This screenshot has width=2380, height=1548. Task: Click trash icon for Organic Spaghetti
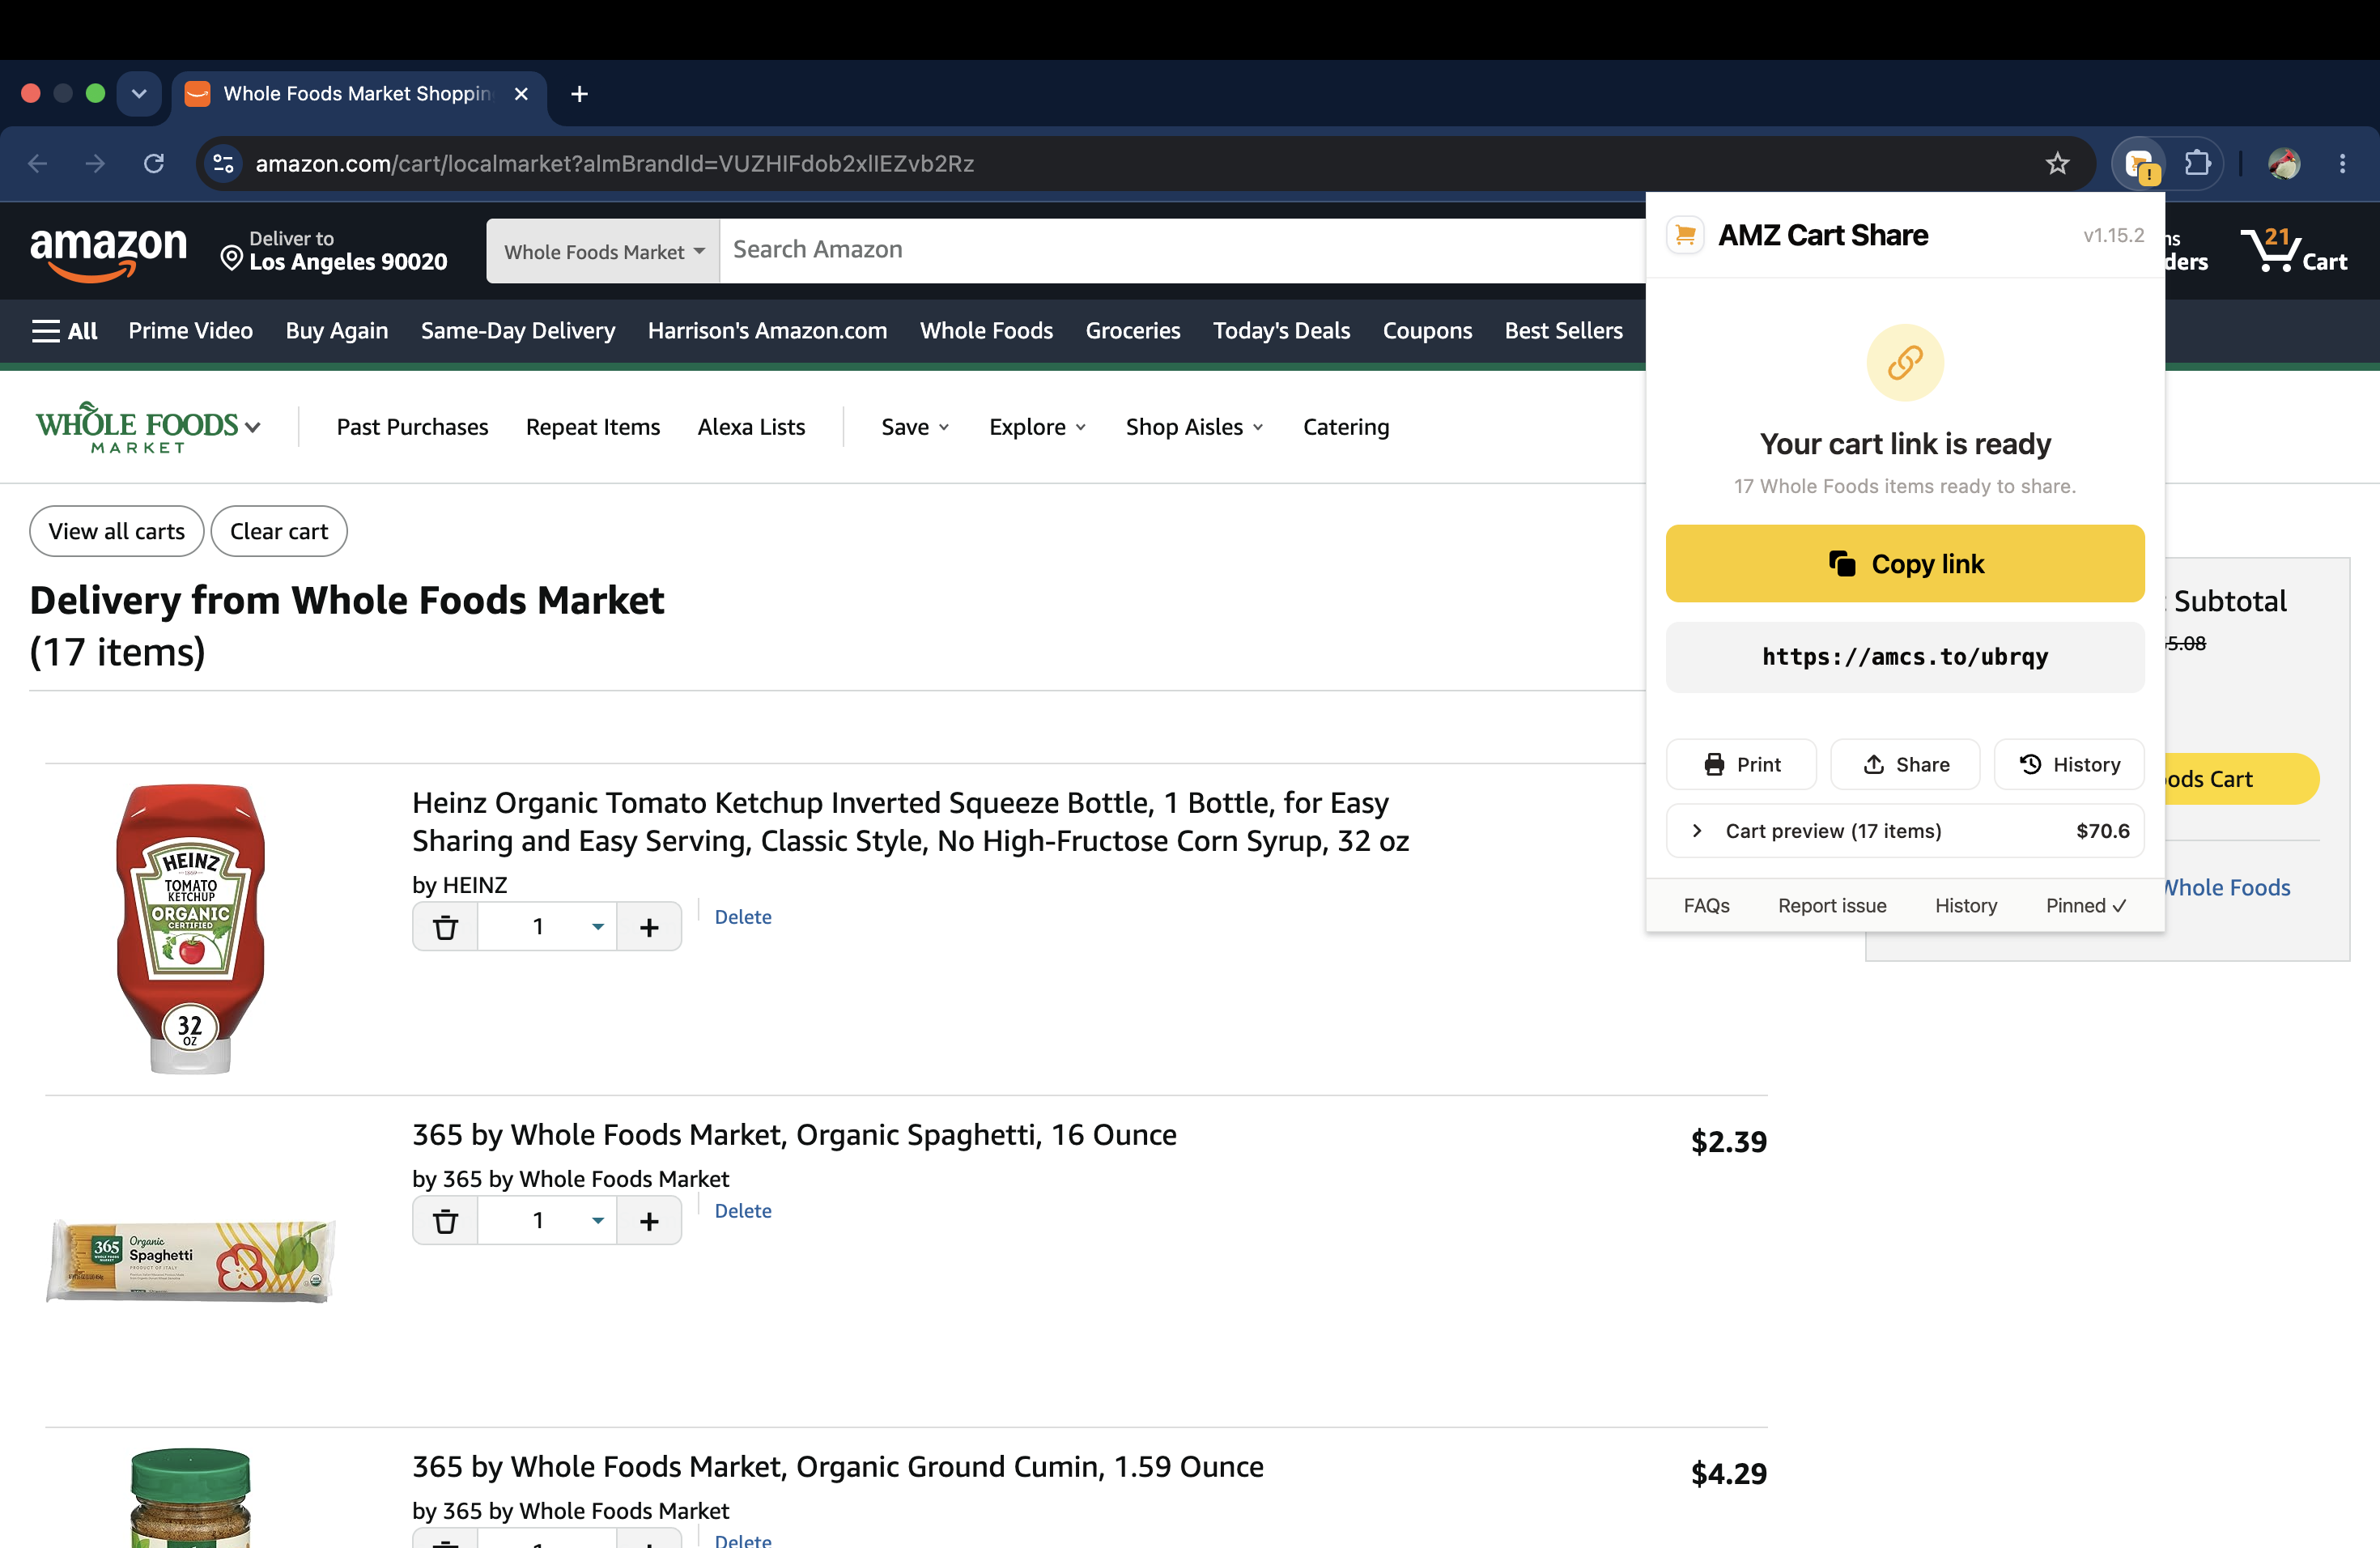point(446,1221)
